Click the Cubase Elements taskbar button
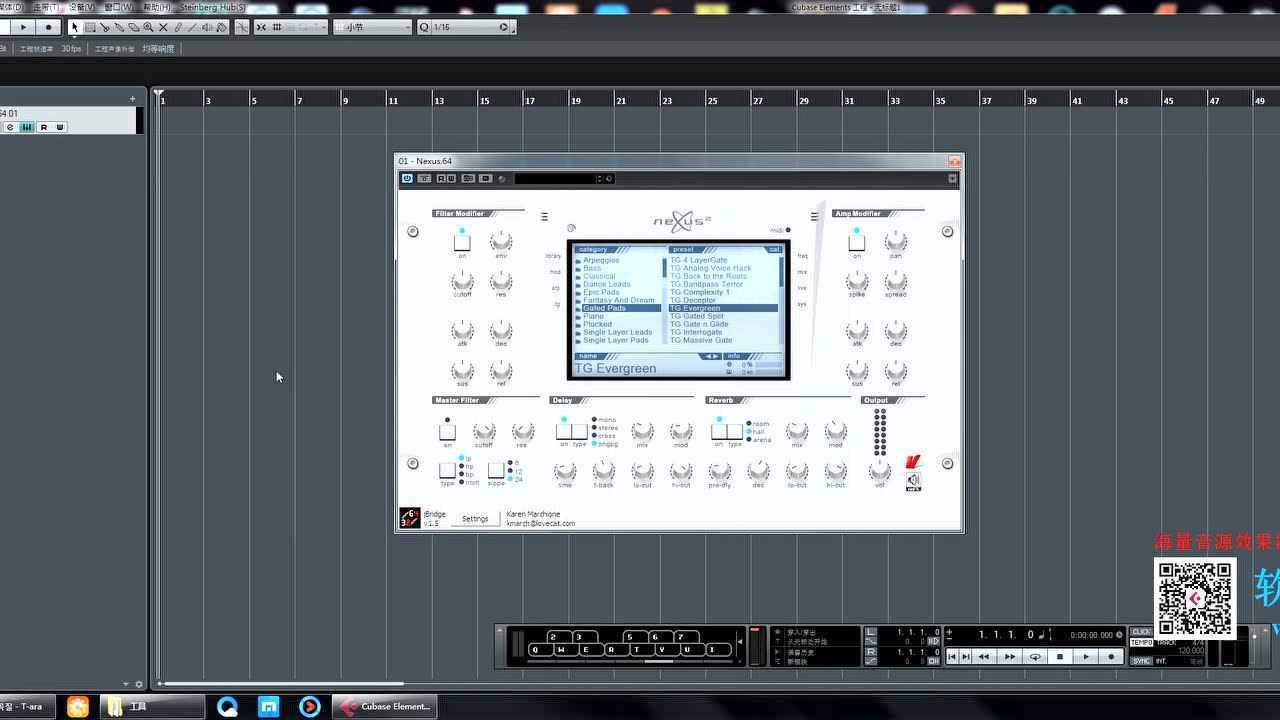1280x720 pixels. click(385, 706)
